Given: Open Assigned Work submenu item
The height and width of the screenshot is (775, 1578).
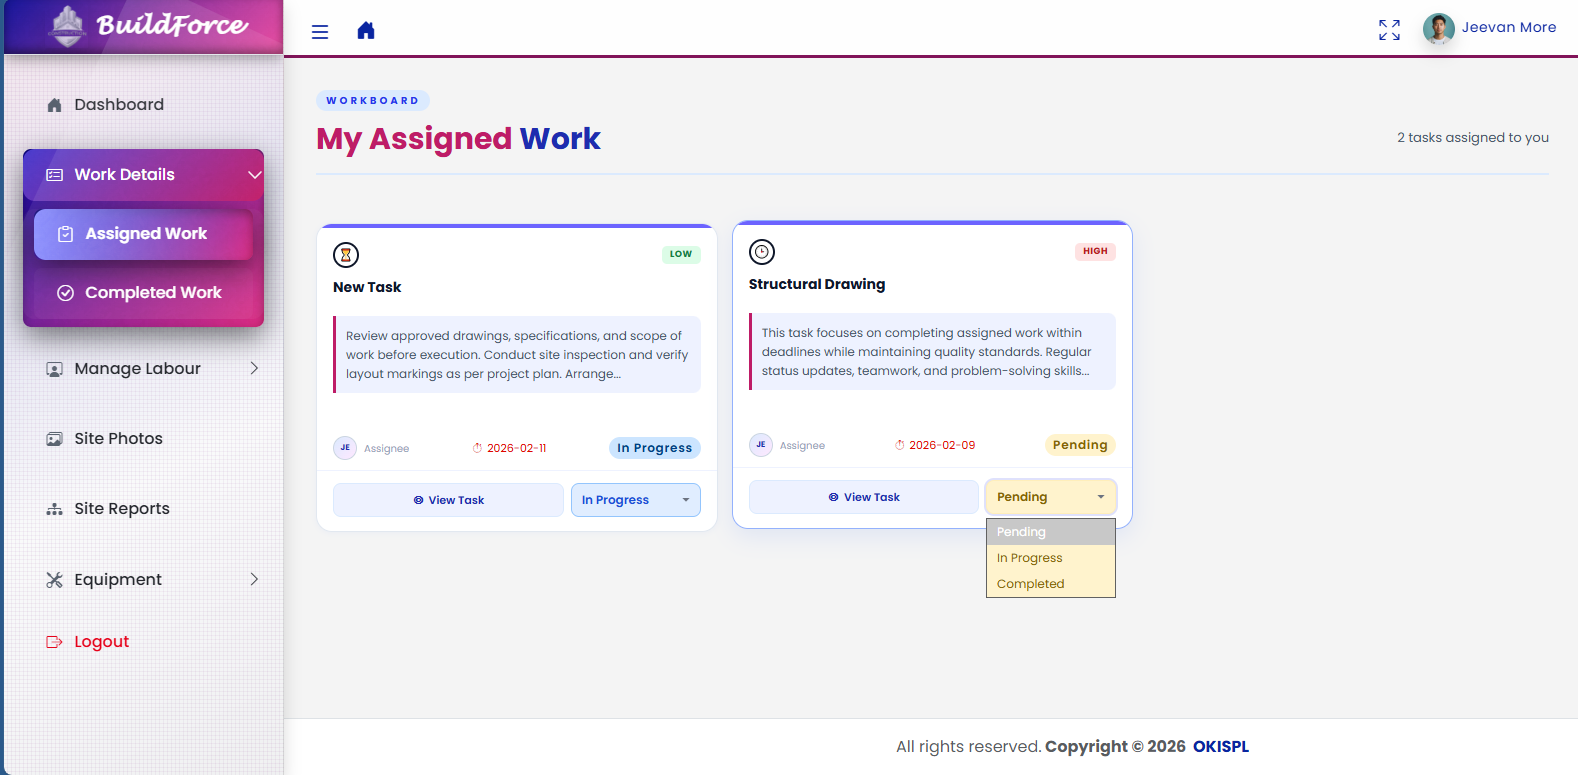Looking at the screenshot, I should tap(144, 234).
